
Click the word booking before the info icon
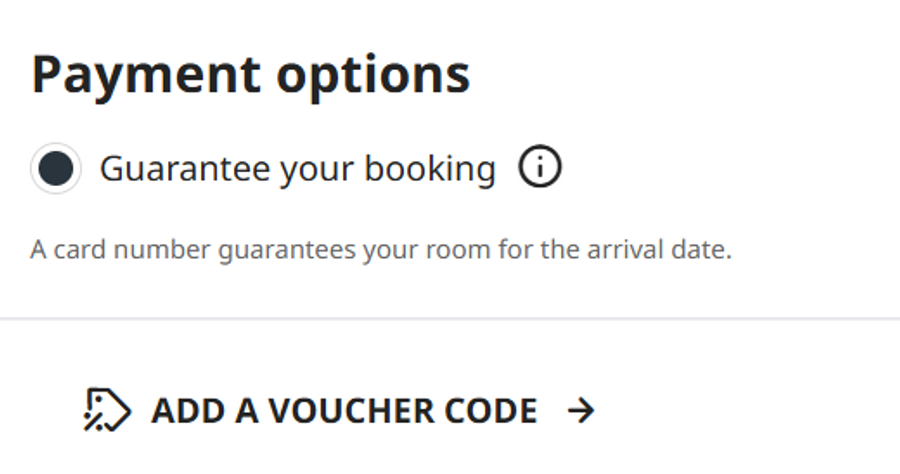(430, 169)
